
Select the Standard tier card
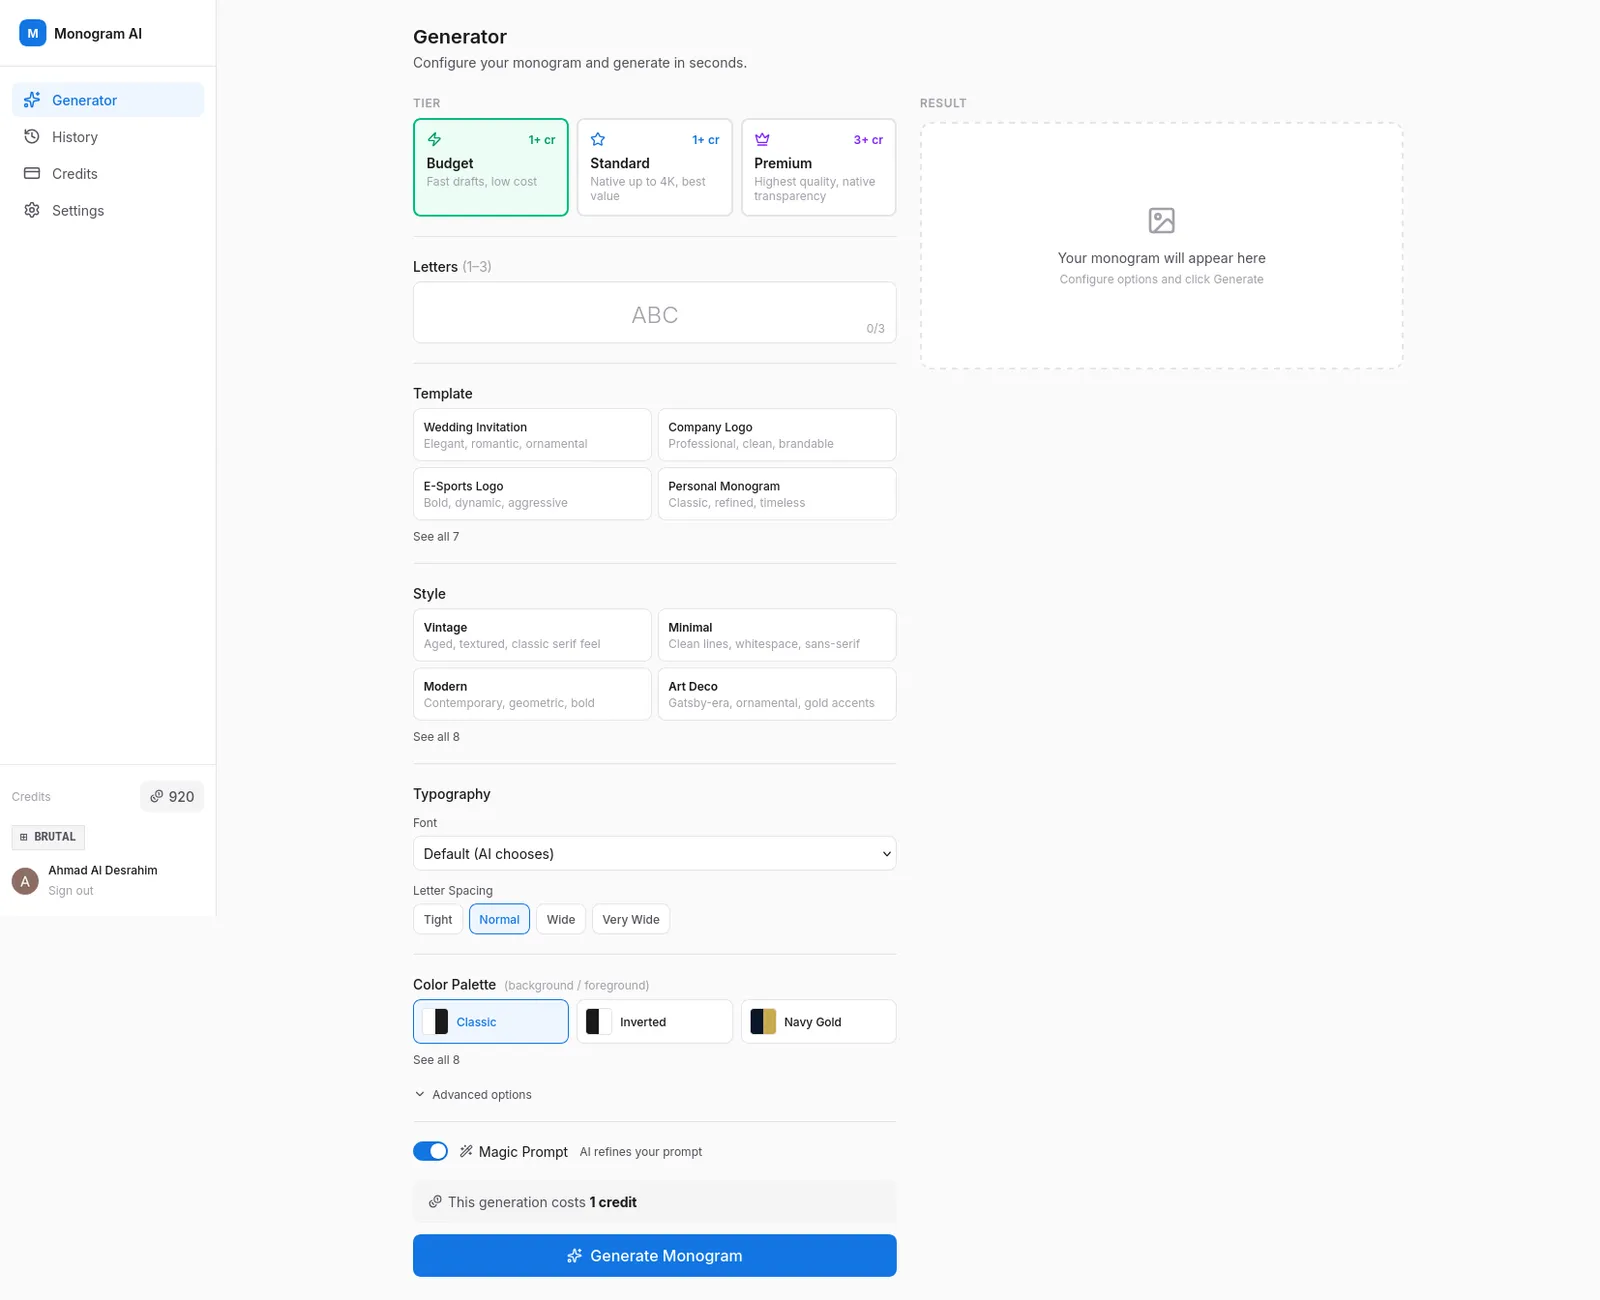(x=655, y=167)
